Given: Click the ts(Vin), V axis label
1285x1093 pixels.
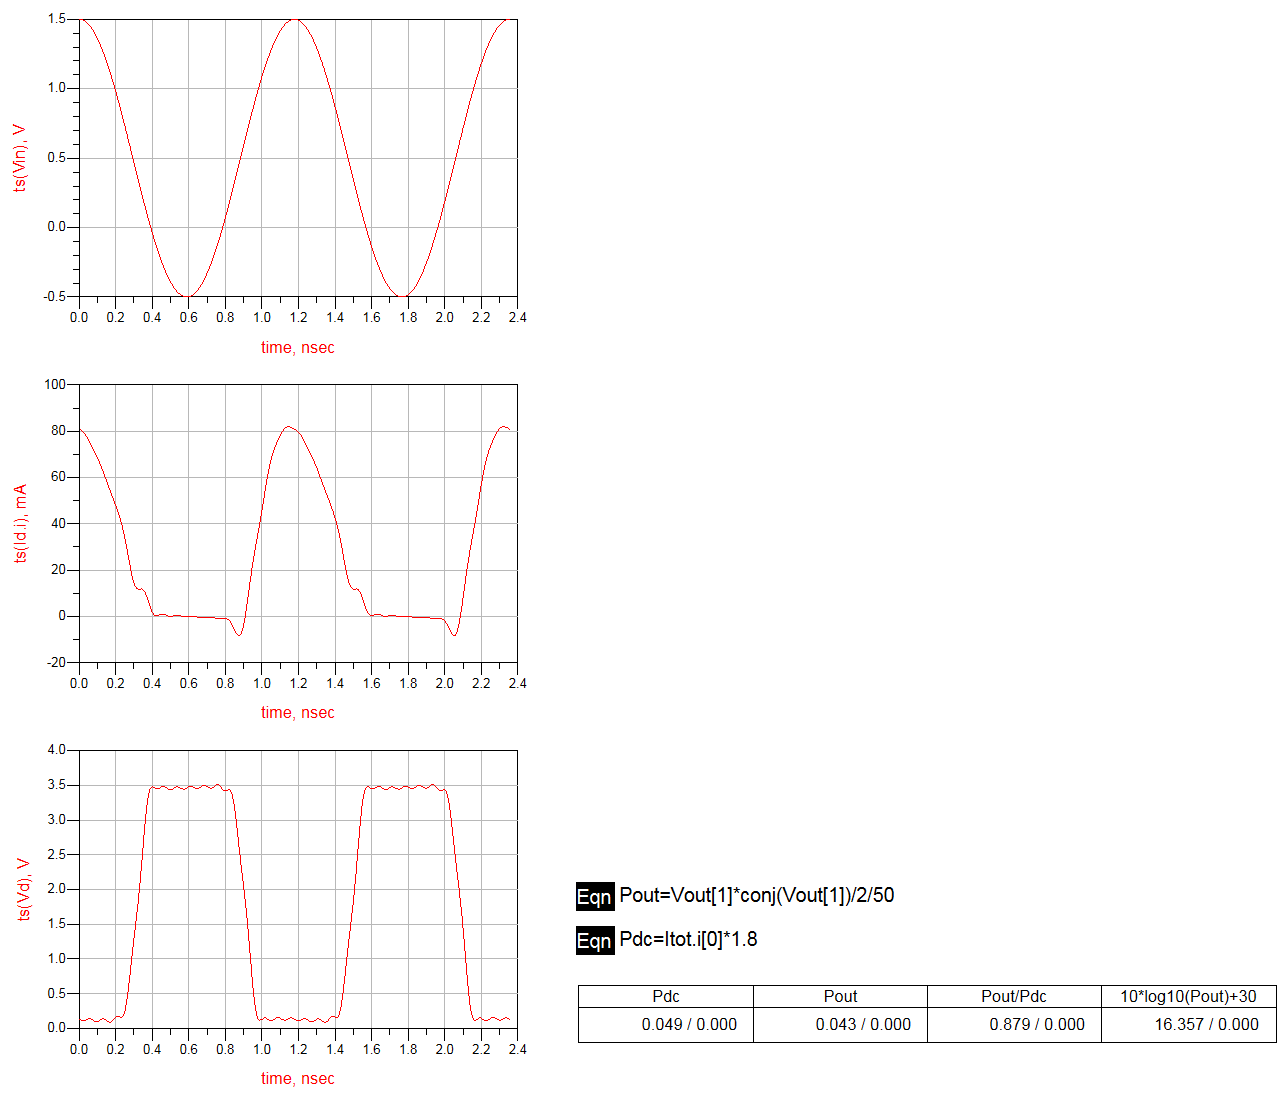Looking at the screenshot, I should [x=19, y=158].
